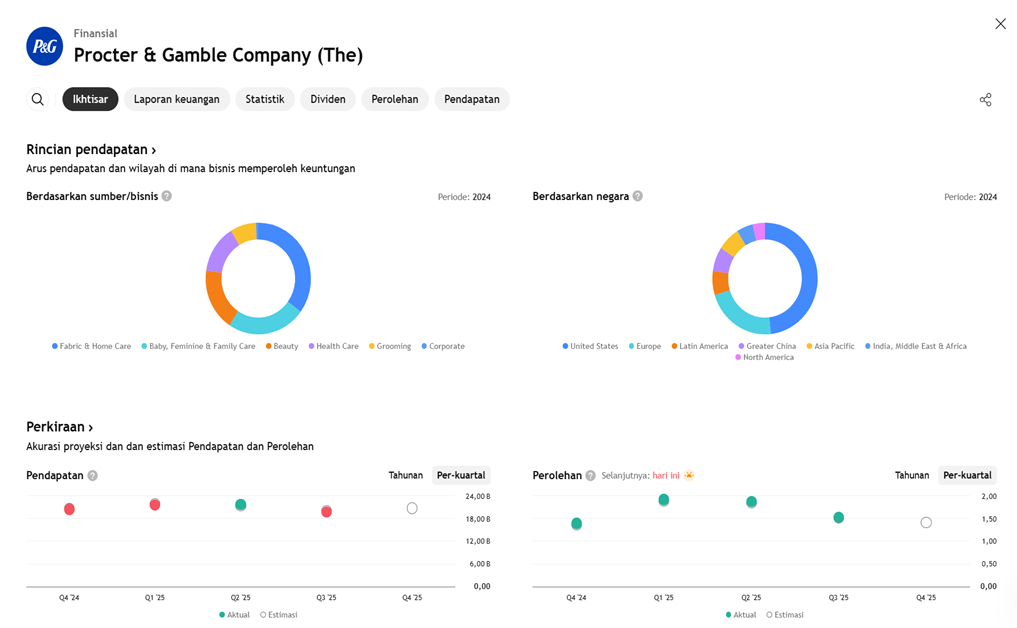Toggle the North America legend item
1017x628 pixels.
tap(765, 357)
